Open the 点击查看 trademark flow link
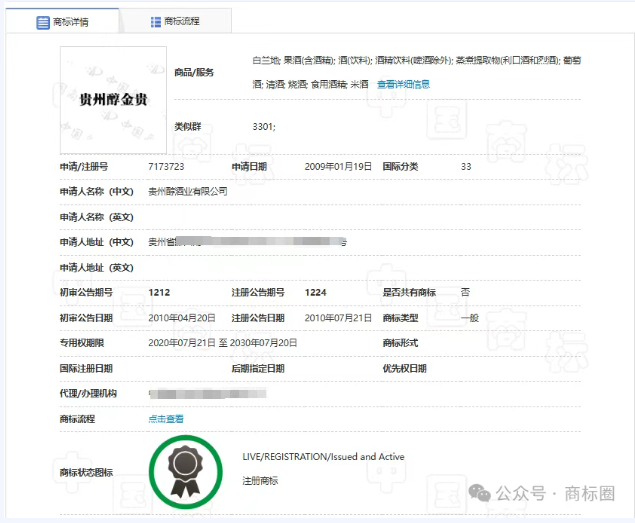Screen dimensions: 635x523 [166, 419]
